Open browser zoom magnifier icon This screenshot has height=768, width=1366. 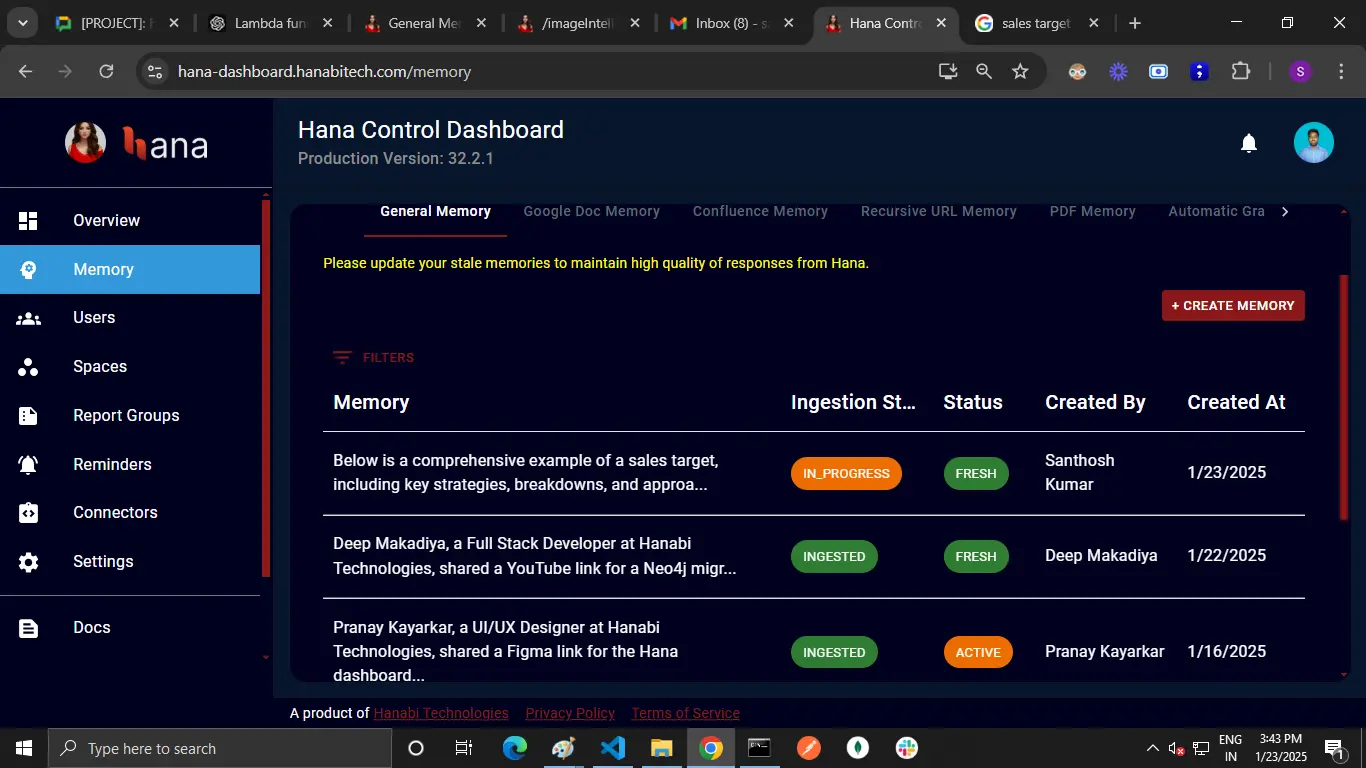984,71
